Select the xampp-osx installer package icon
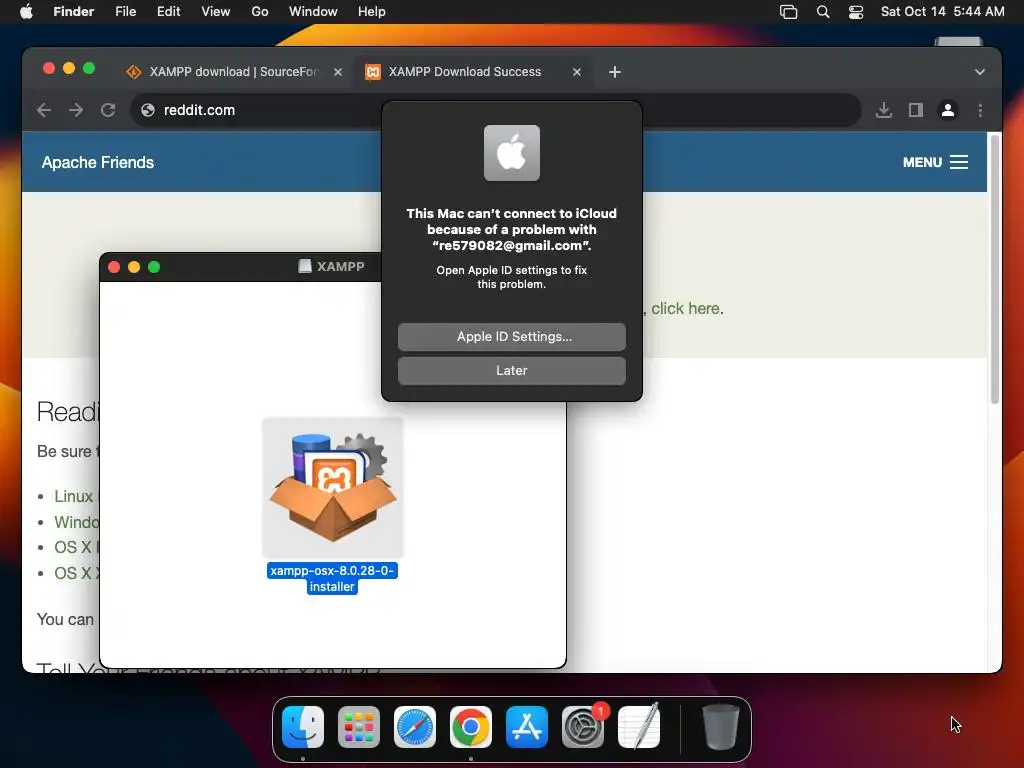 [x=332, y=487]
